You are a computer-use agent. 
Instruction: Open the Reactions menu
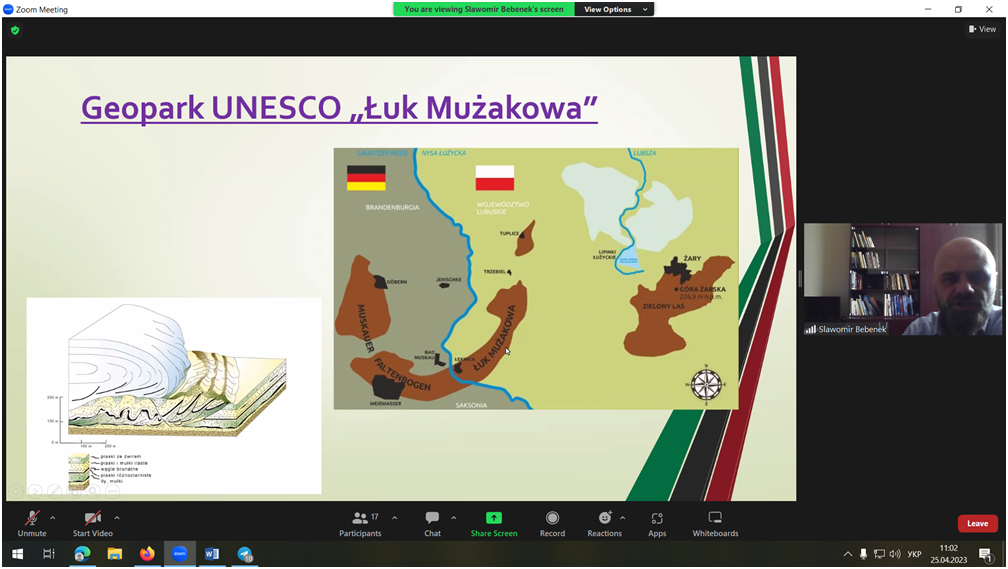click(x=604, y=521)
